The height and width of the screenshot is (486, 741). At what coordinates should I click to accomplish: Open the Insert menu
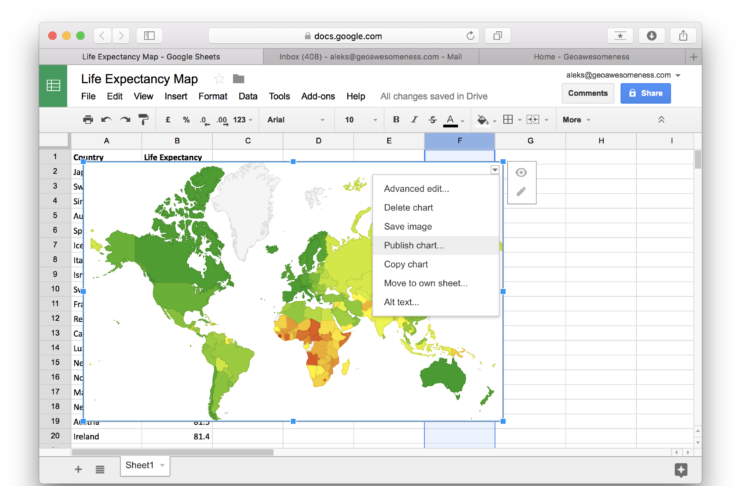(x=175, y=96)
